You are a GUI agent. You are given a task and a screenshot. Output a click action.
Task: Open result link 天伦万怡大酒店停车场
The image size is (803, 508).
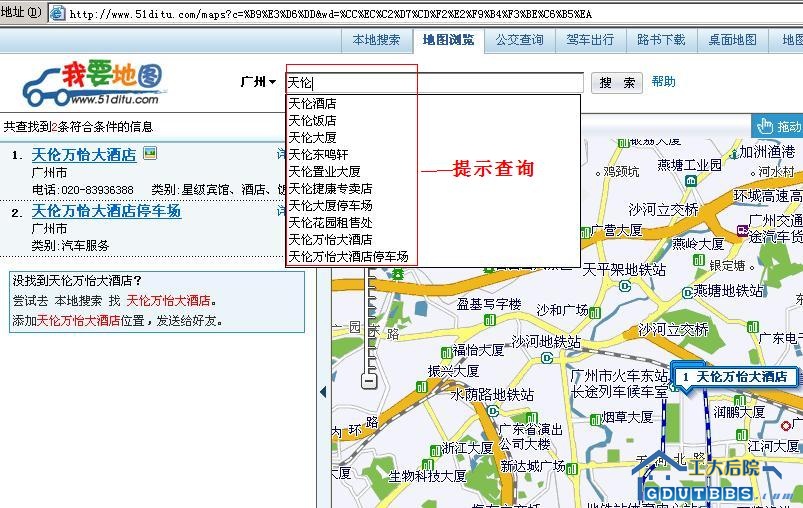tap(106, 210)
